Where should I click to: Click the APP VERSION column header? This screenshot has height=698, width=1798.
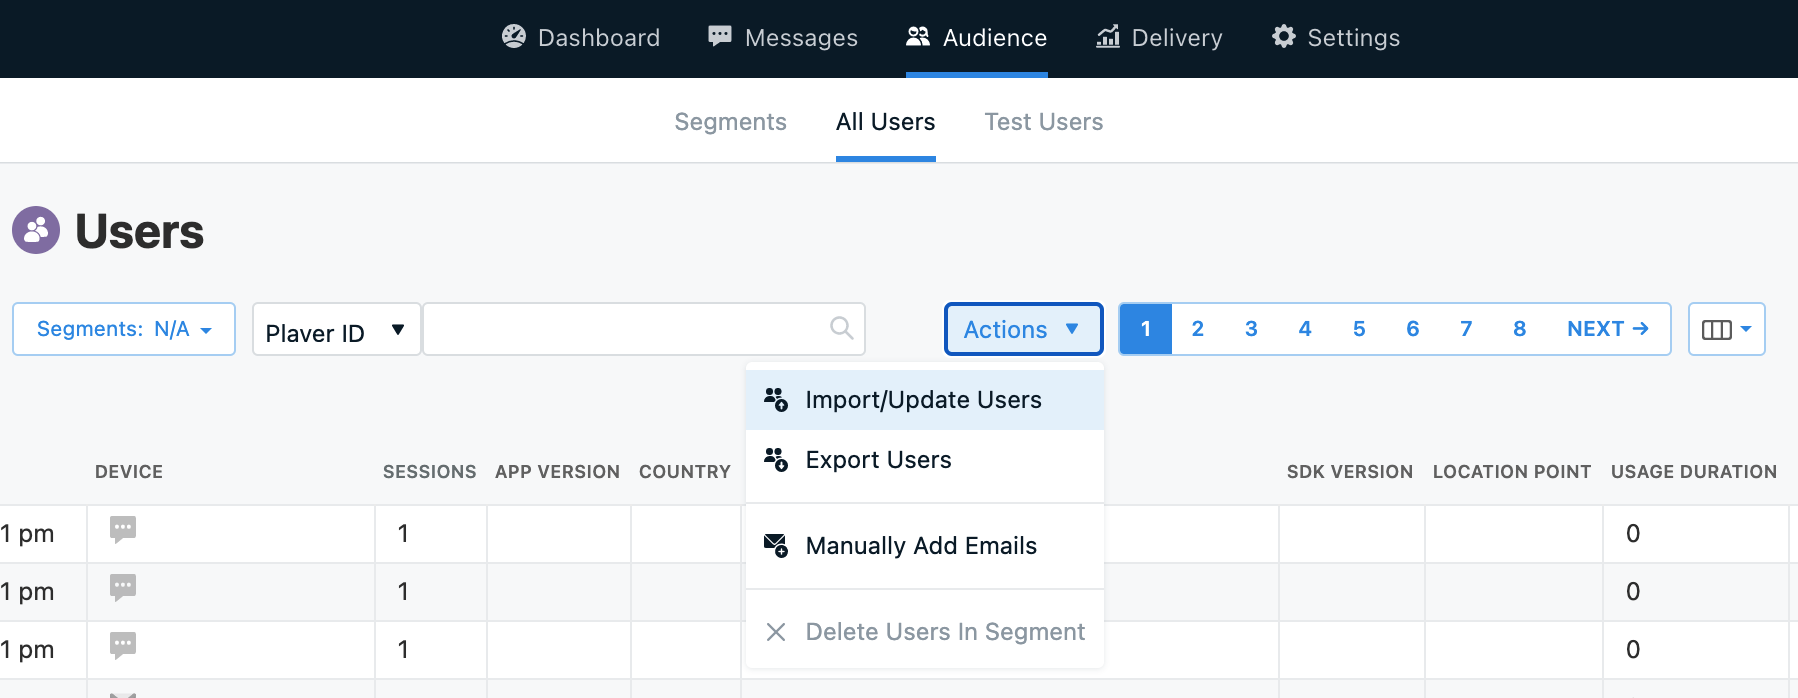click(558, 472)
